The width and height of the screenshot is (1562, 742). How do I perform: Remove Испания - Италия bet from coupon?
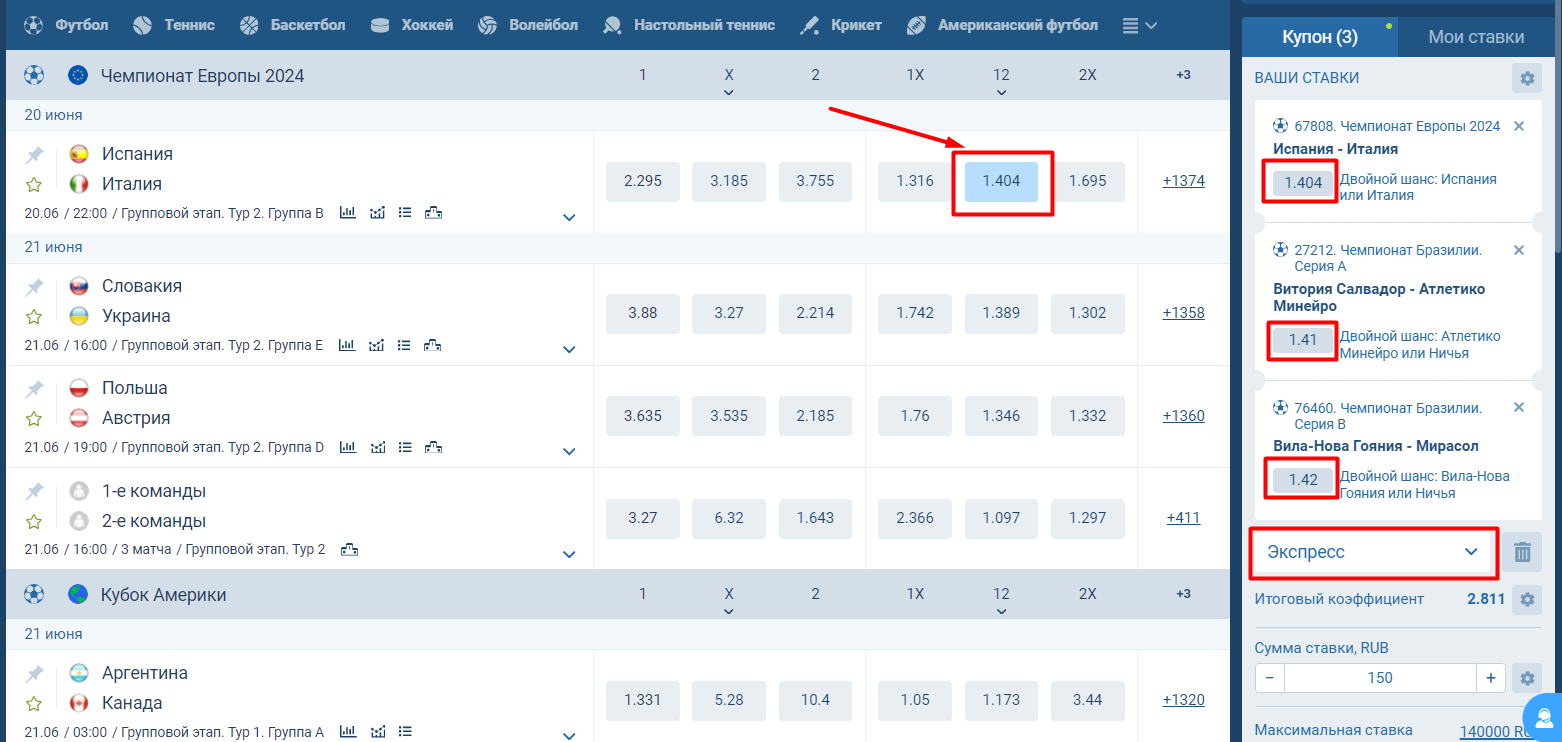coord(1519,126)
